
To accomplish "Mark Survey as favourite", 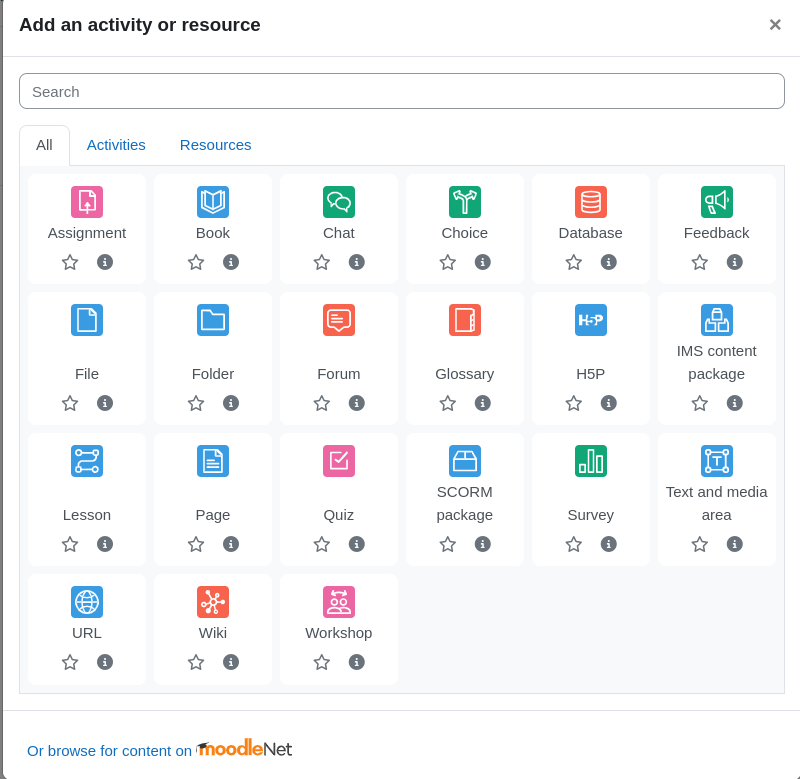I will tap(574, 544).
